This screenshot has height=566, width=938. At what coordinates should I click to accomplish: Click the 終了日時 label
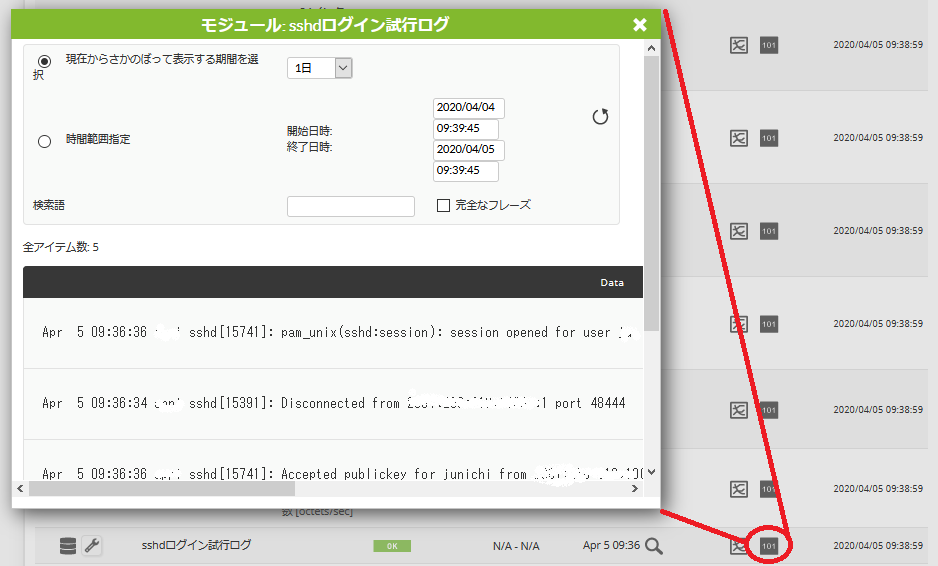point(309,147)
